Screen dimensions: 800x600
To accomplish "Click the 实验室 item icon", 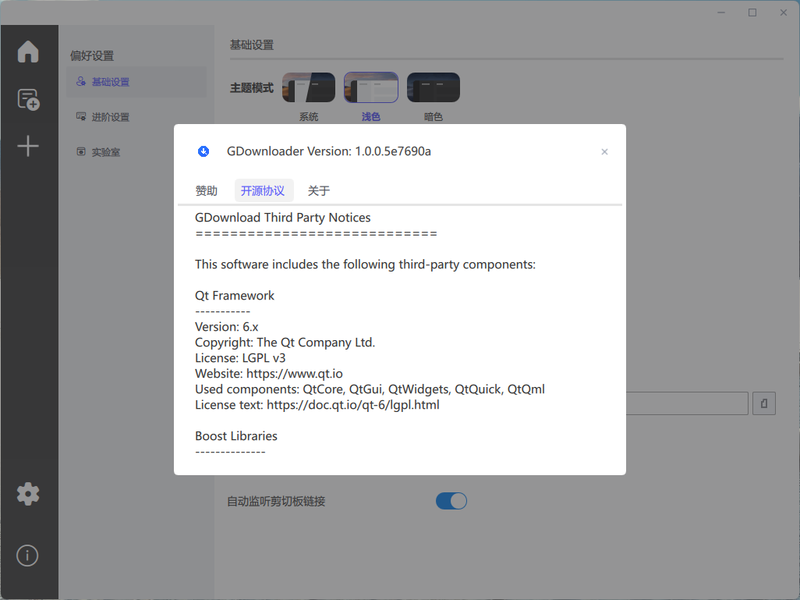I will [81, 152].
